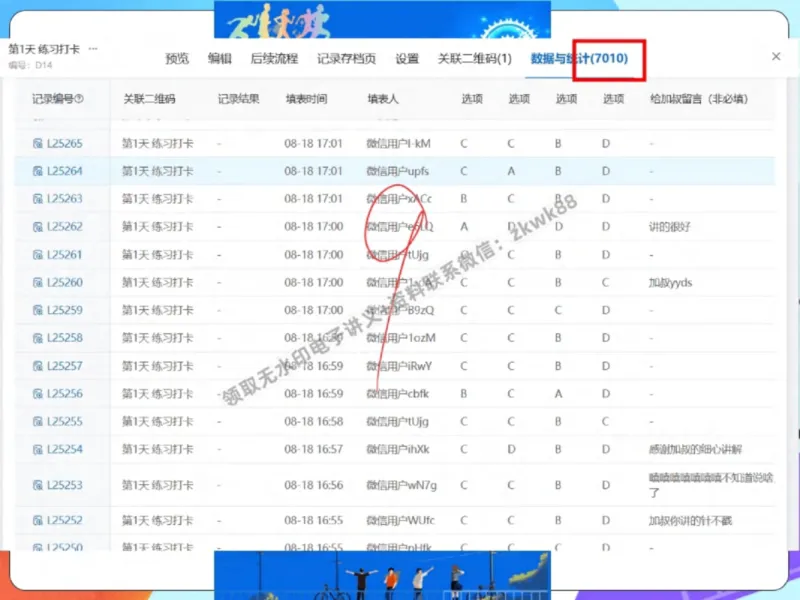Open the more options ellipsis beside 第1天 练习打卡
Screen dimensions: 800x600
click(x=93, y=49)
